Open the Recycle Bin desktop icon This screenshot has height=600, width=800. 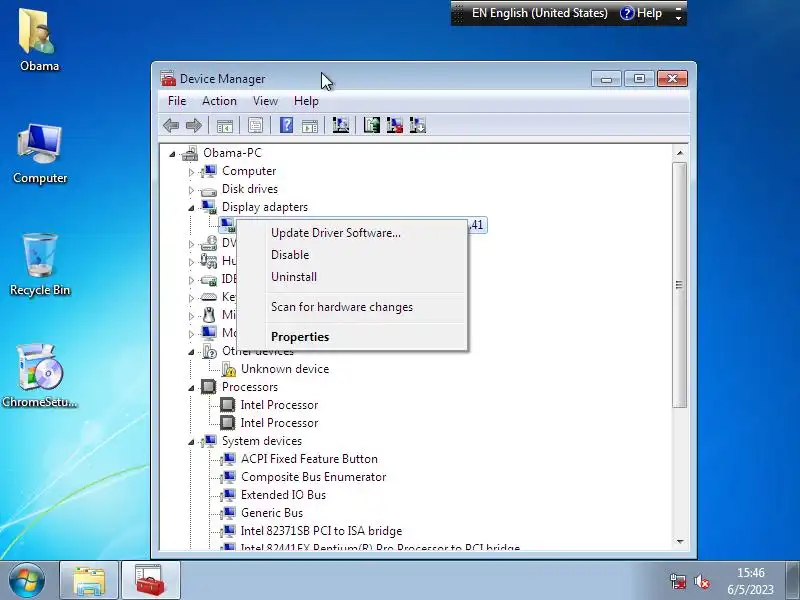point(40,264)
